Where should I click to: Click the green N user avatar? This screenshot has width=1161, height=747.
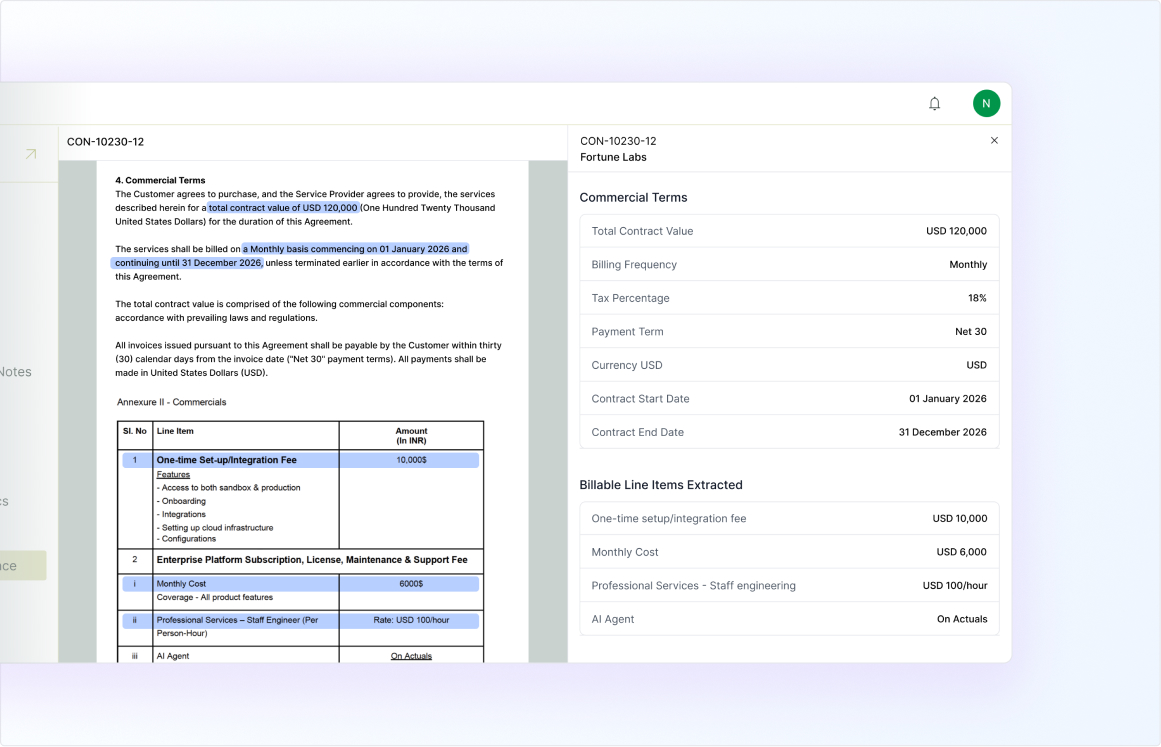pos(986,104)
